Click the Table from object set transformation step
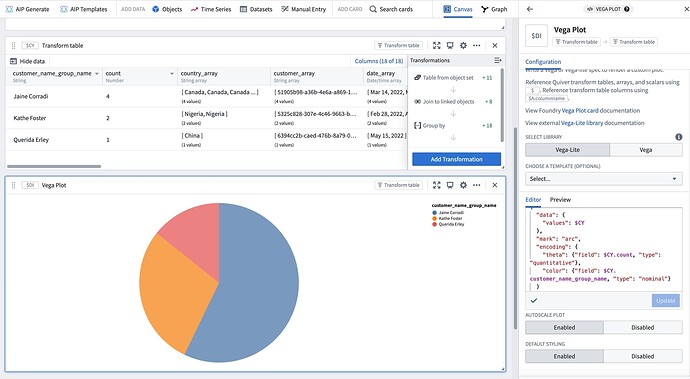The width and height of the screenshot is (690, 379). point(453,77)
